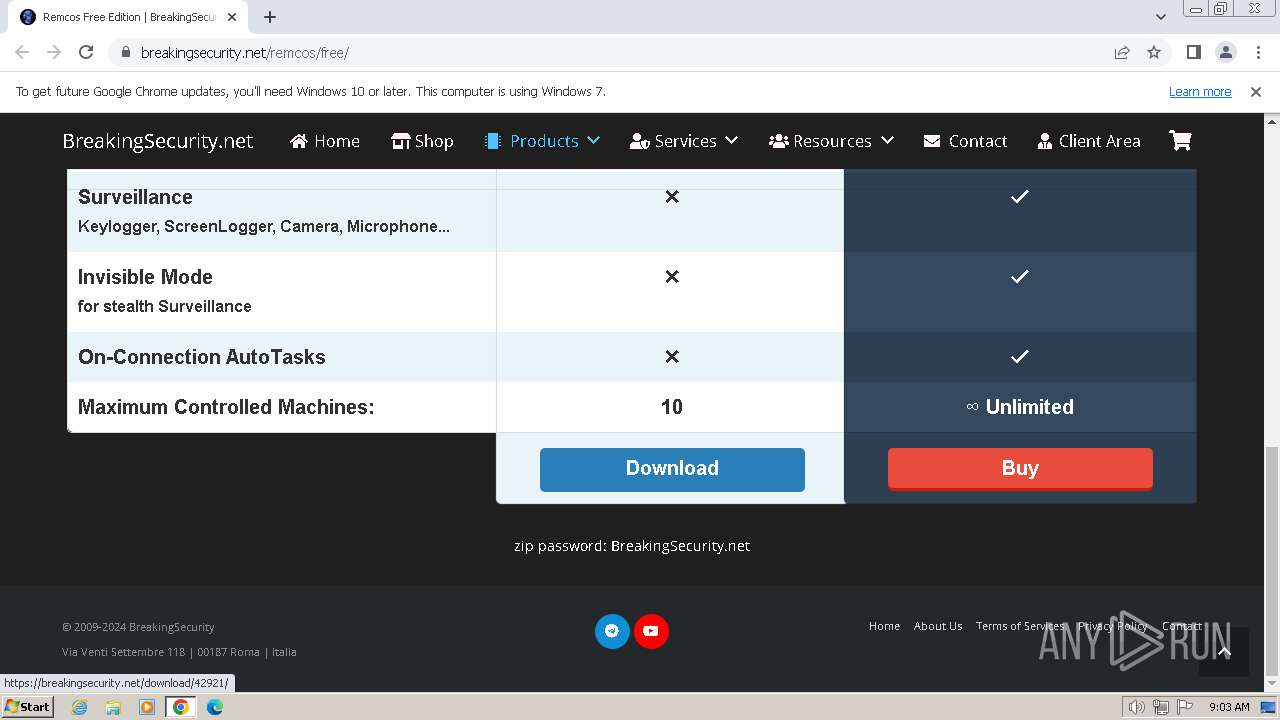This screenshot has width=1280, height=720.
Task: Open a new tab with plus icon
Action: (x=270, y=16)
